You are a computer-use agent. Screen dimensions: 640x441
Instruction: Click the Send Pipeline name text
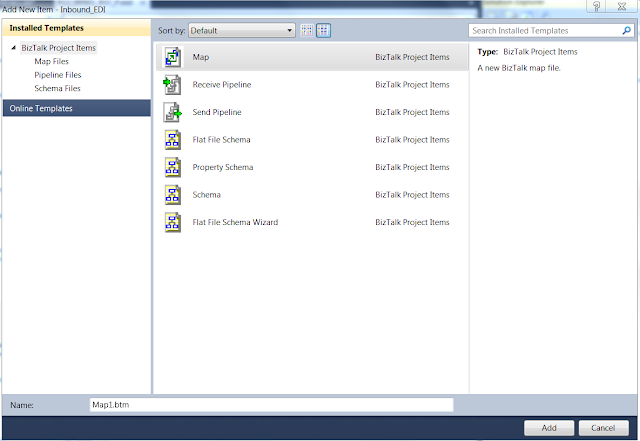tap(217, 112)
